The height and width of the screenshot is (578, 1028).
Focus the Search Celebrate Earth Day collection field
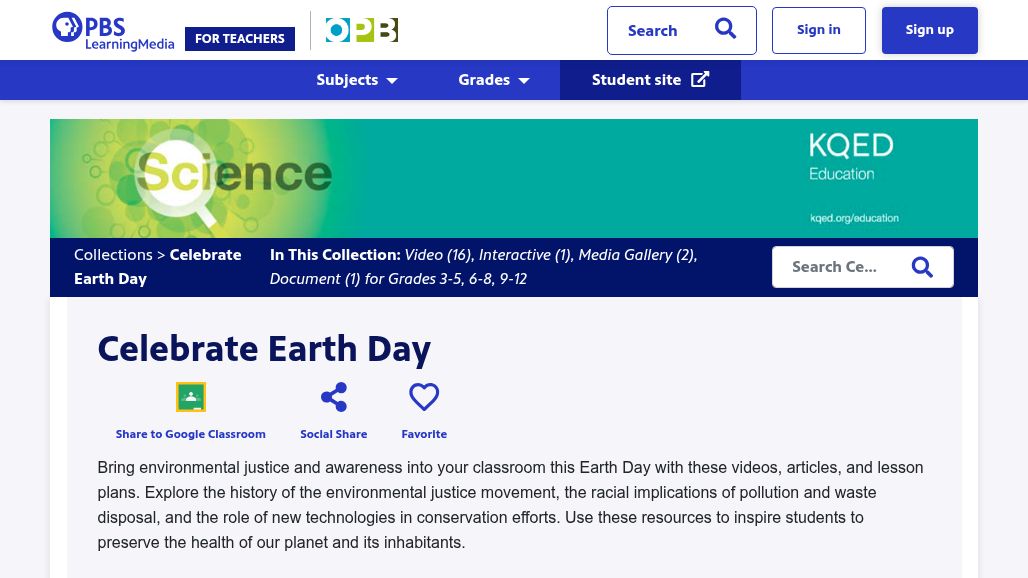coord(838,267)
